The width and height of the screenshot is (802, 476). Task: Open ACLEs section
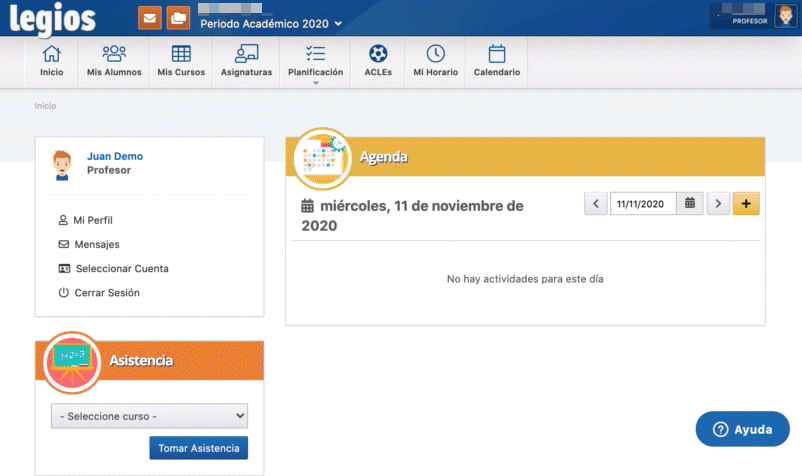pyautogui.click(x=378, y=61)
